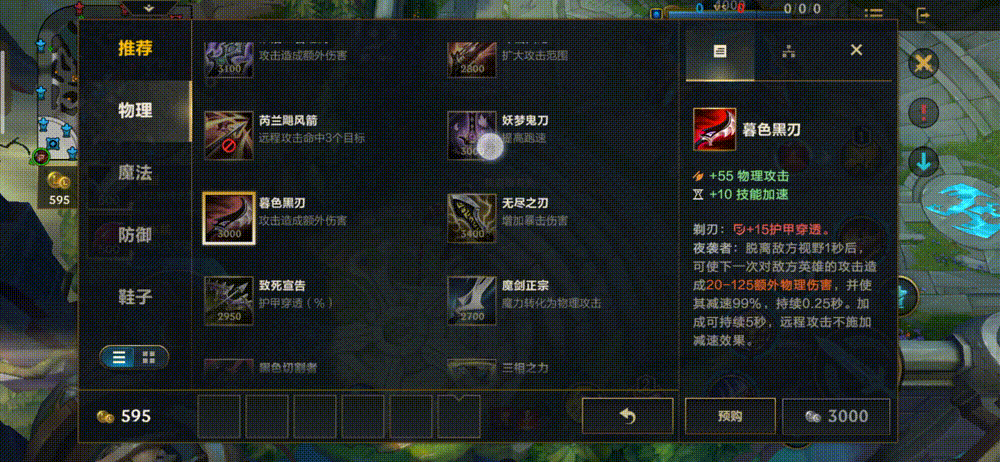Screen dimensions: 1000x462
Task: Select the 芮兰飓风箭 item icon
Action: pyautogui.click(x=229, y=136)
